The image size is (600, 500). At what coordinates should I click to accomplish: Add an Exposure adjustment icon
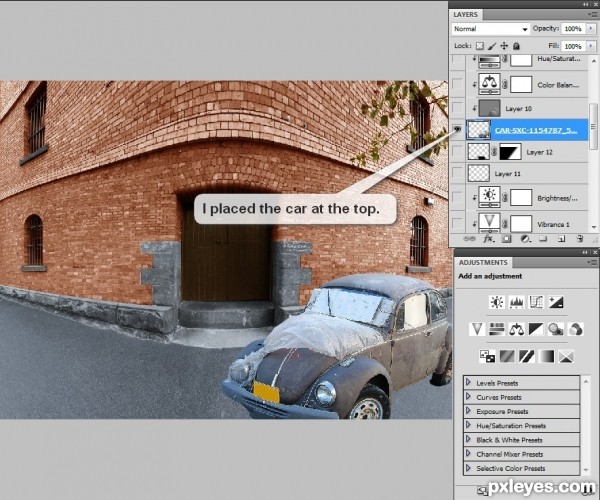[x=556, y=302]
